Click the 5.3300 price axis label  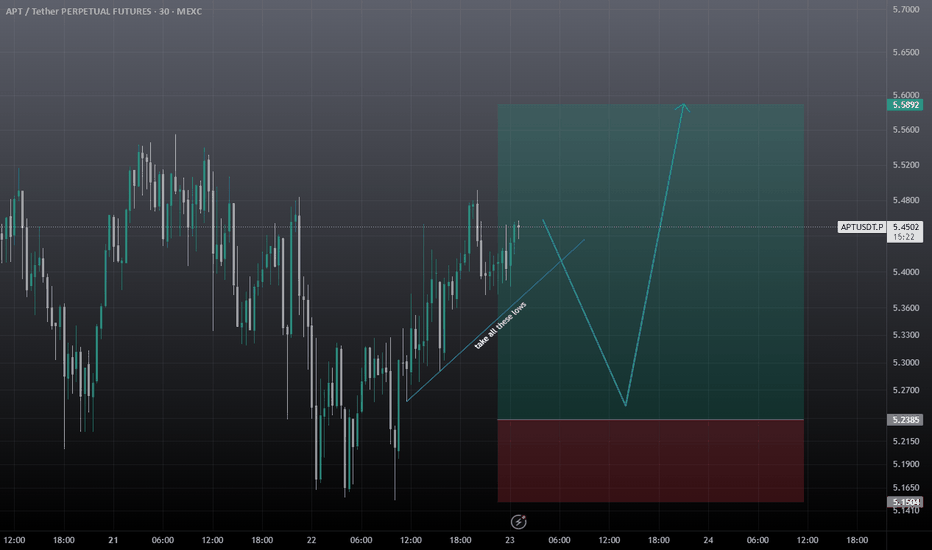[906, 335]
